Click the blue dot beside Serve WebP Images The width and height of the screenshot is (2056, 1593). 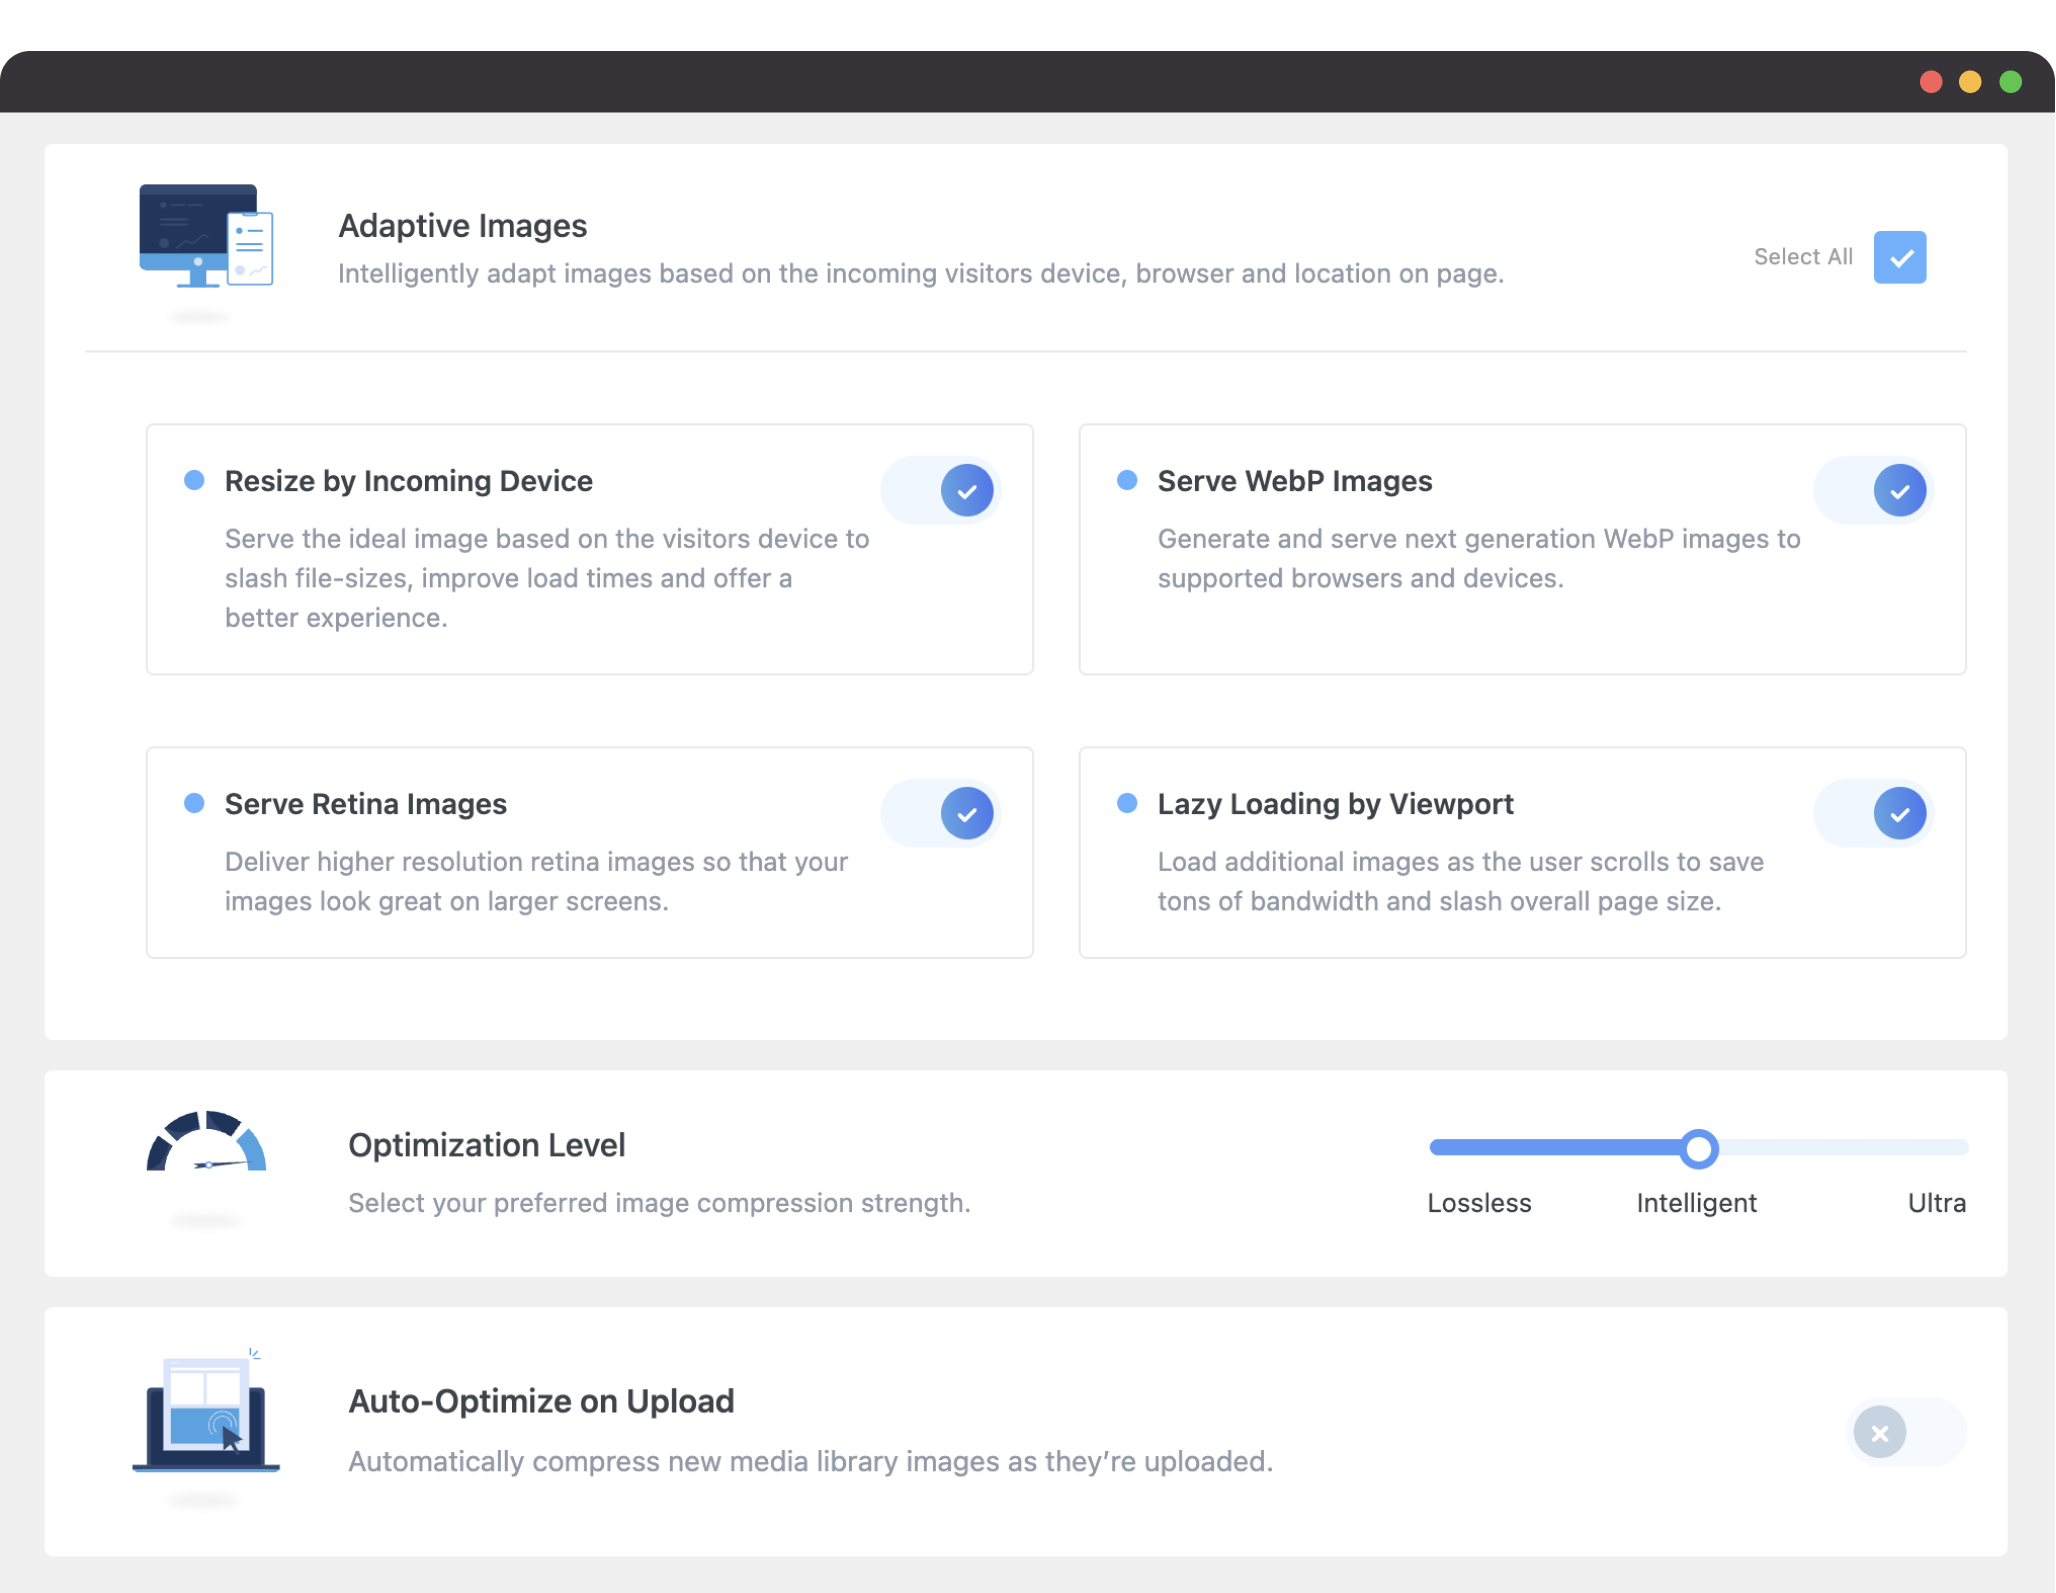click(x=1127, y=481)
